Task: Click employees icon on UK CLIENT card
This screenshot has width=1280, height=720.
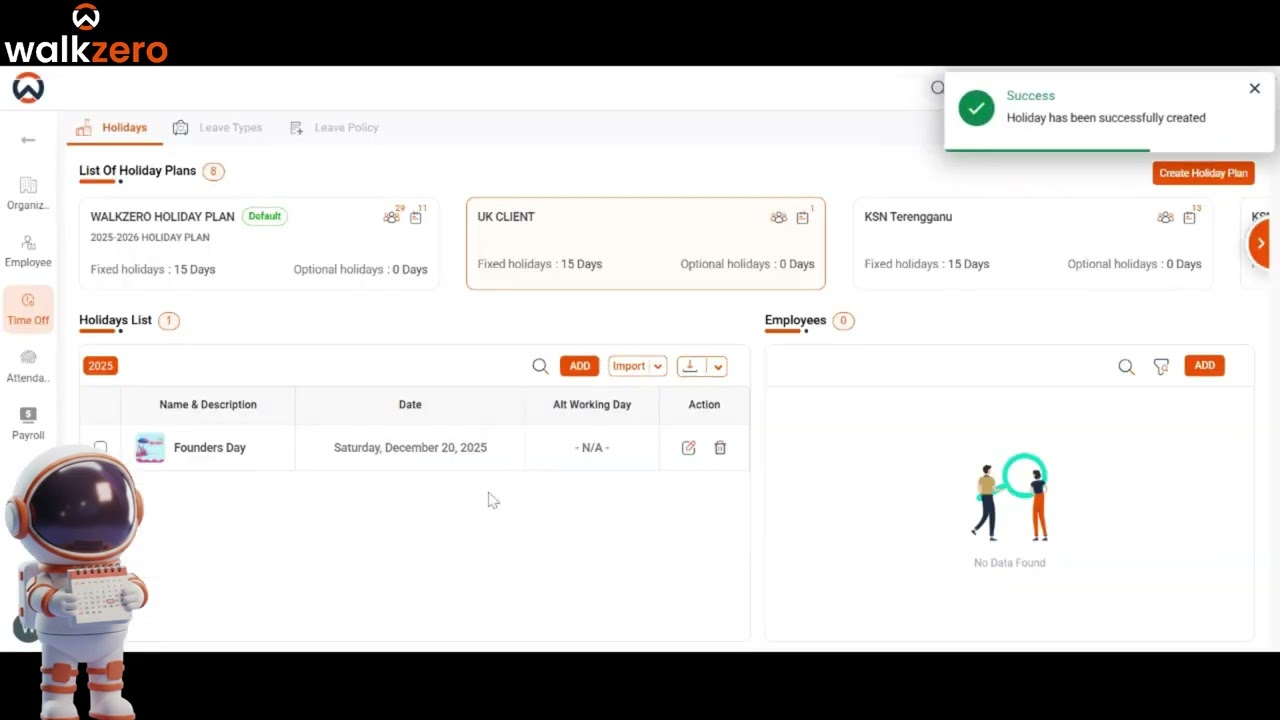Action: [778, 217]
